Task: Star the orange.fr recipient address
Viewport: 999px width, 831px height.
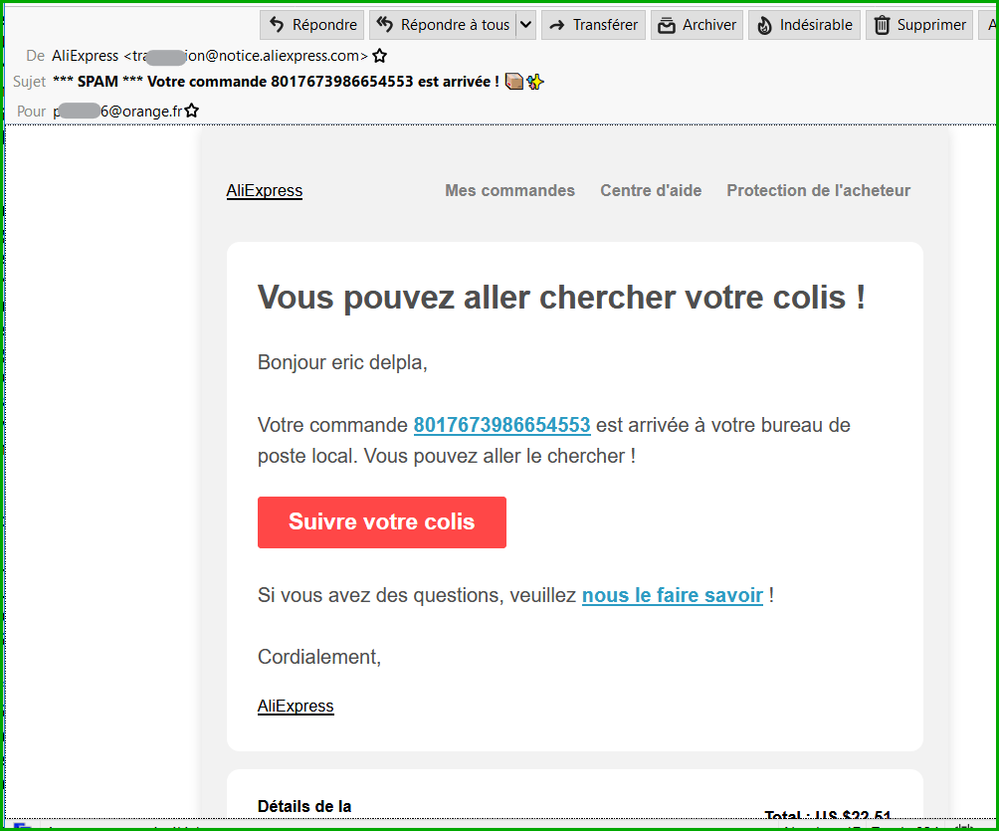Action: pos(192,111)
